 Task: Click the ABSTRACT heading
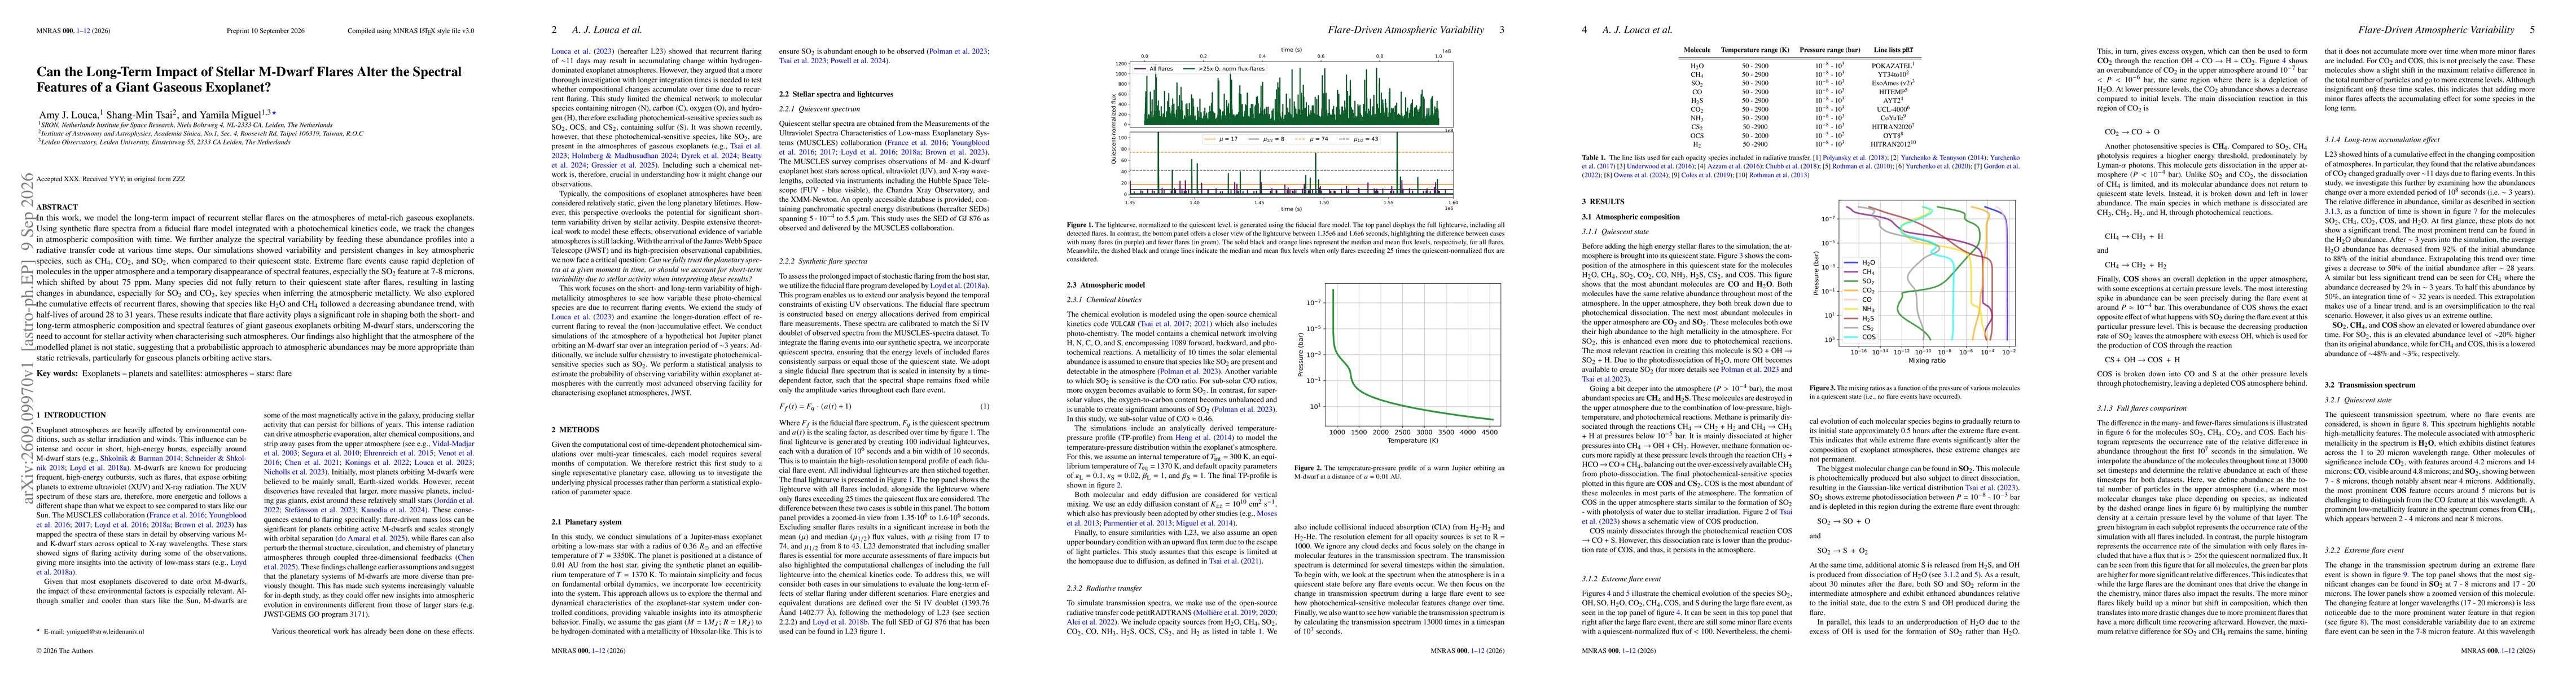tap(57, 207)
